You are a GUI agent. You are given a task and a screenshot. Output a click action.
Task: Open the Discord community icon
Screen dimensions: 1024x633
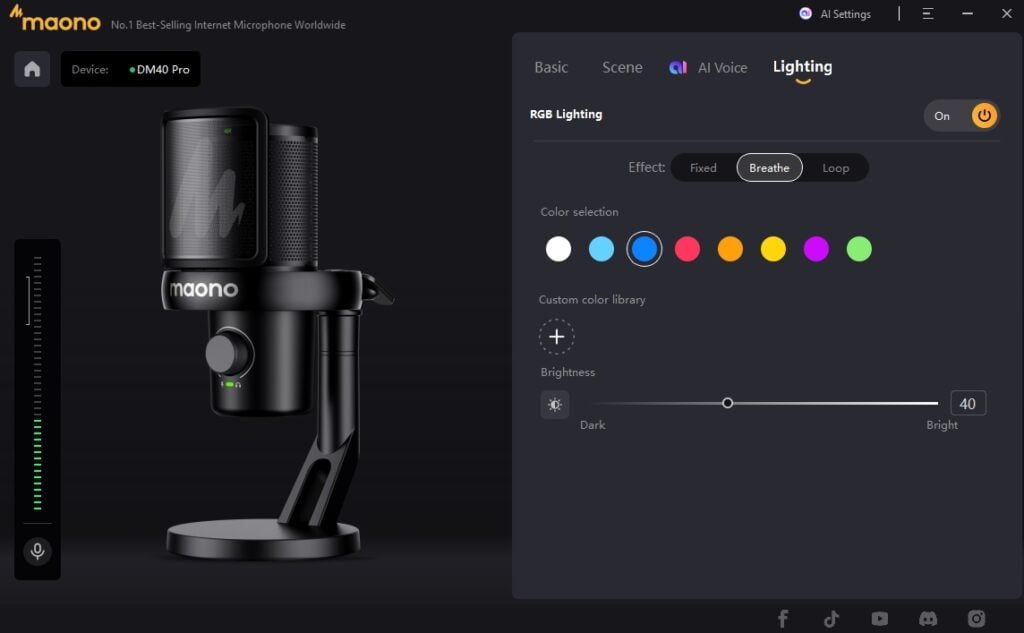pos(928,619)
